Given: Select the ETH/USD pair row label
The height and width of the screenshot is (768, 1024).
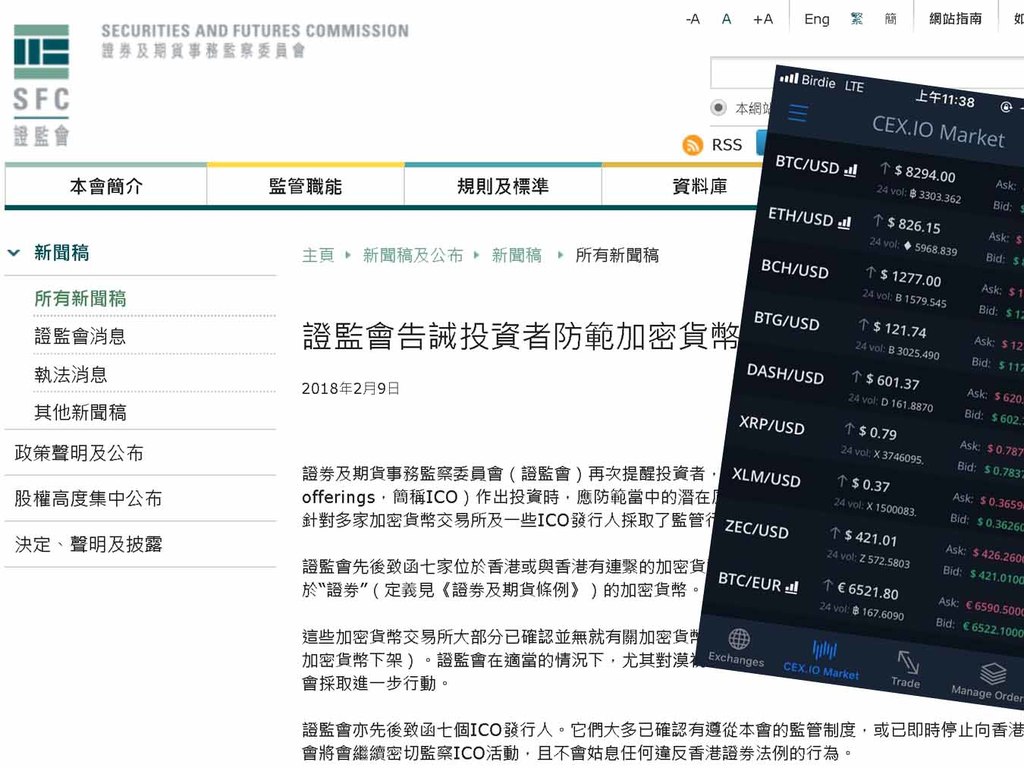Looking at the screenshot, I should [x=801, y=216].
